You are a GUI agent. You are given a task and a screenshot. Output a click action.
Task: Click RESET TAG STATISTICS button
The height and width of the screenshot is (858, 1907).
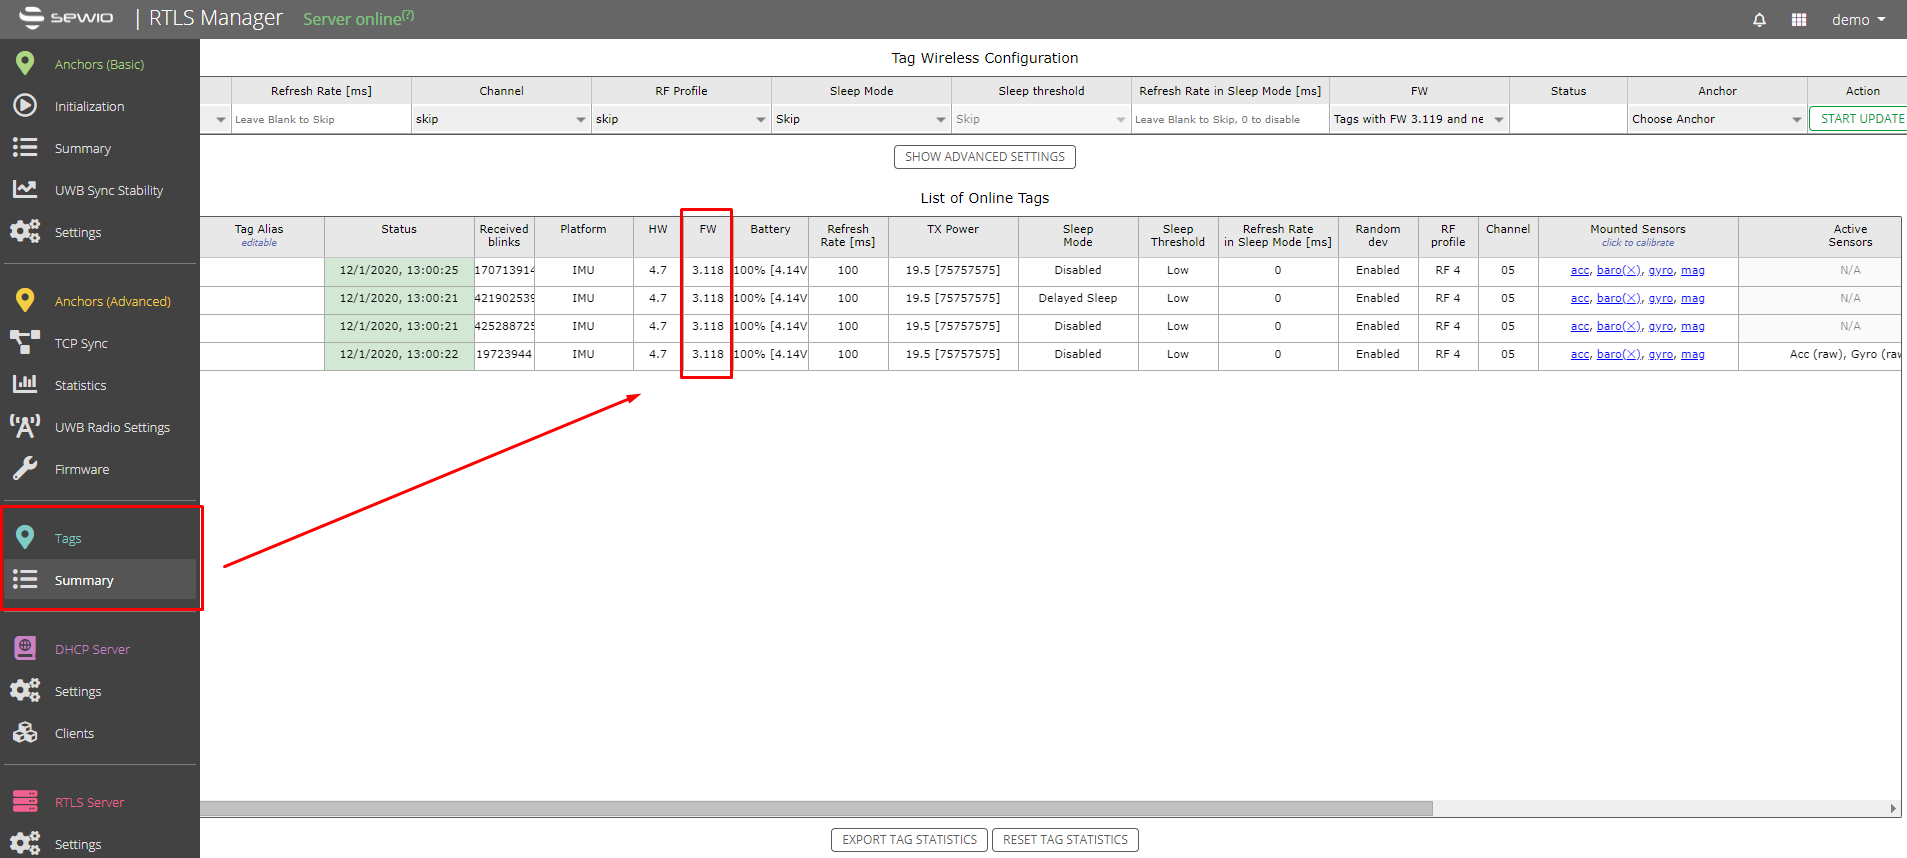pyautogui.click(x=1065, y=840)
